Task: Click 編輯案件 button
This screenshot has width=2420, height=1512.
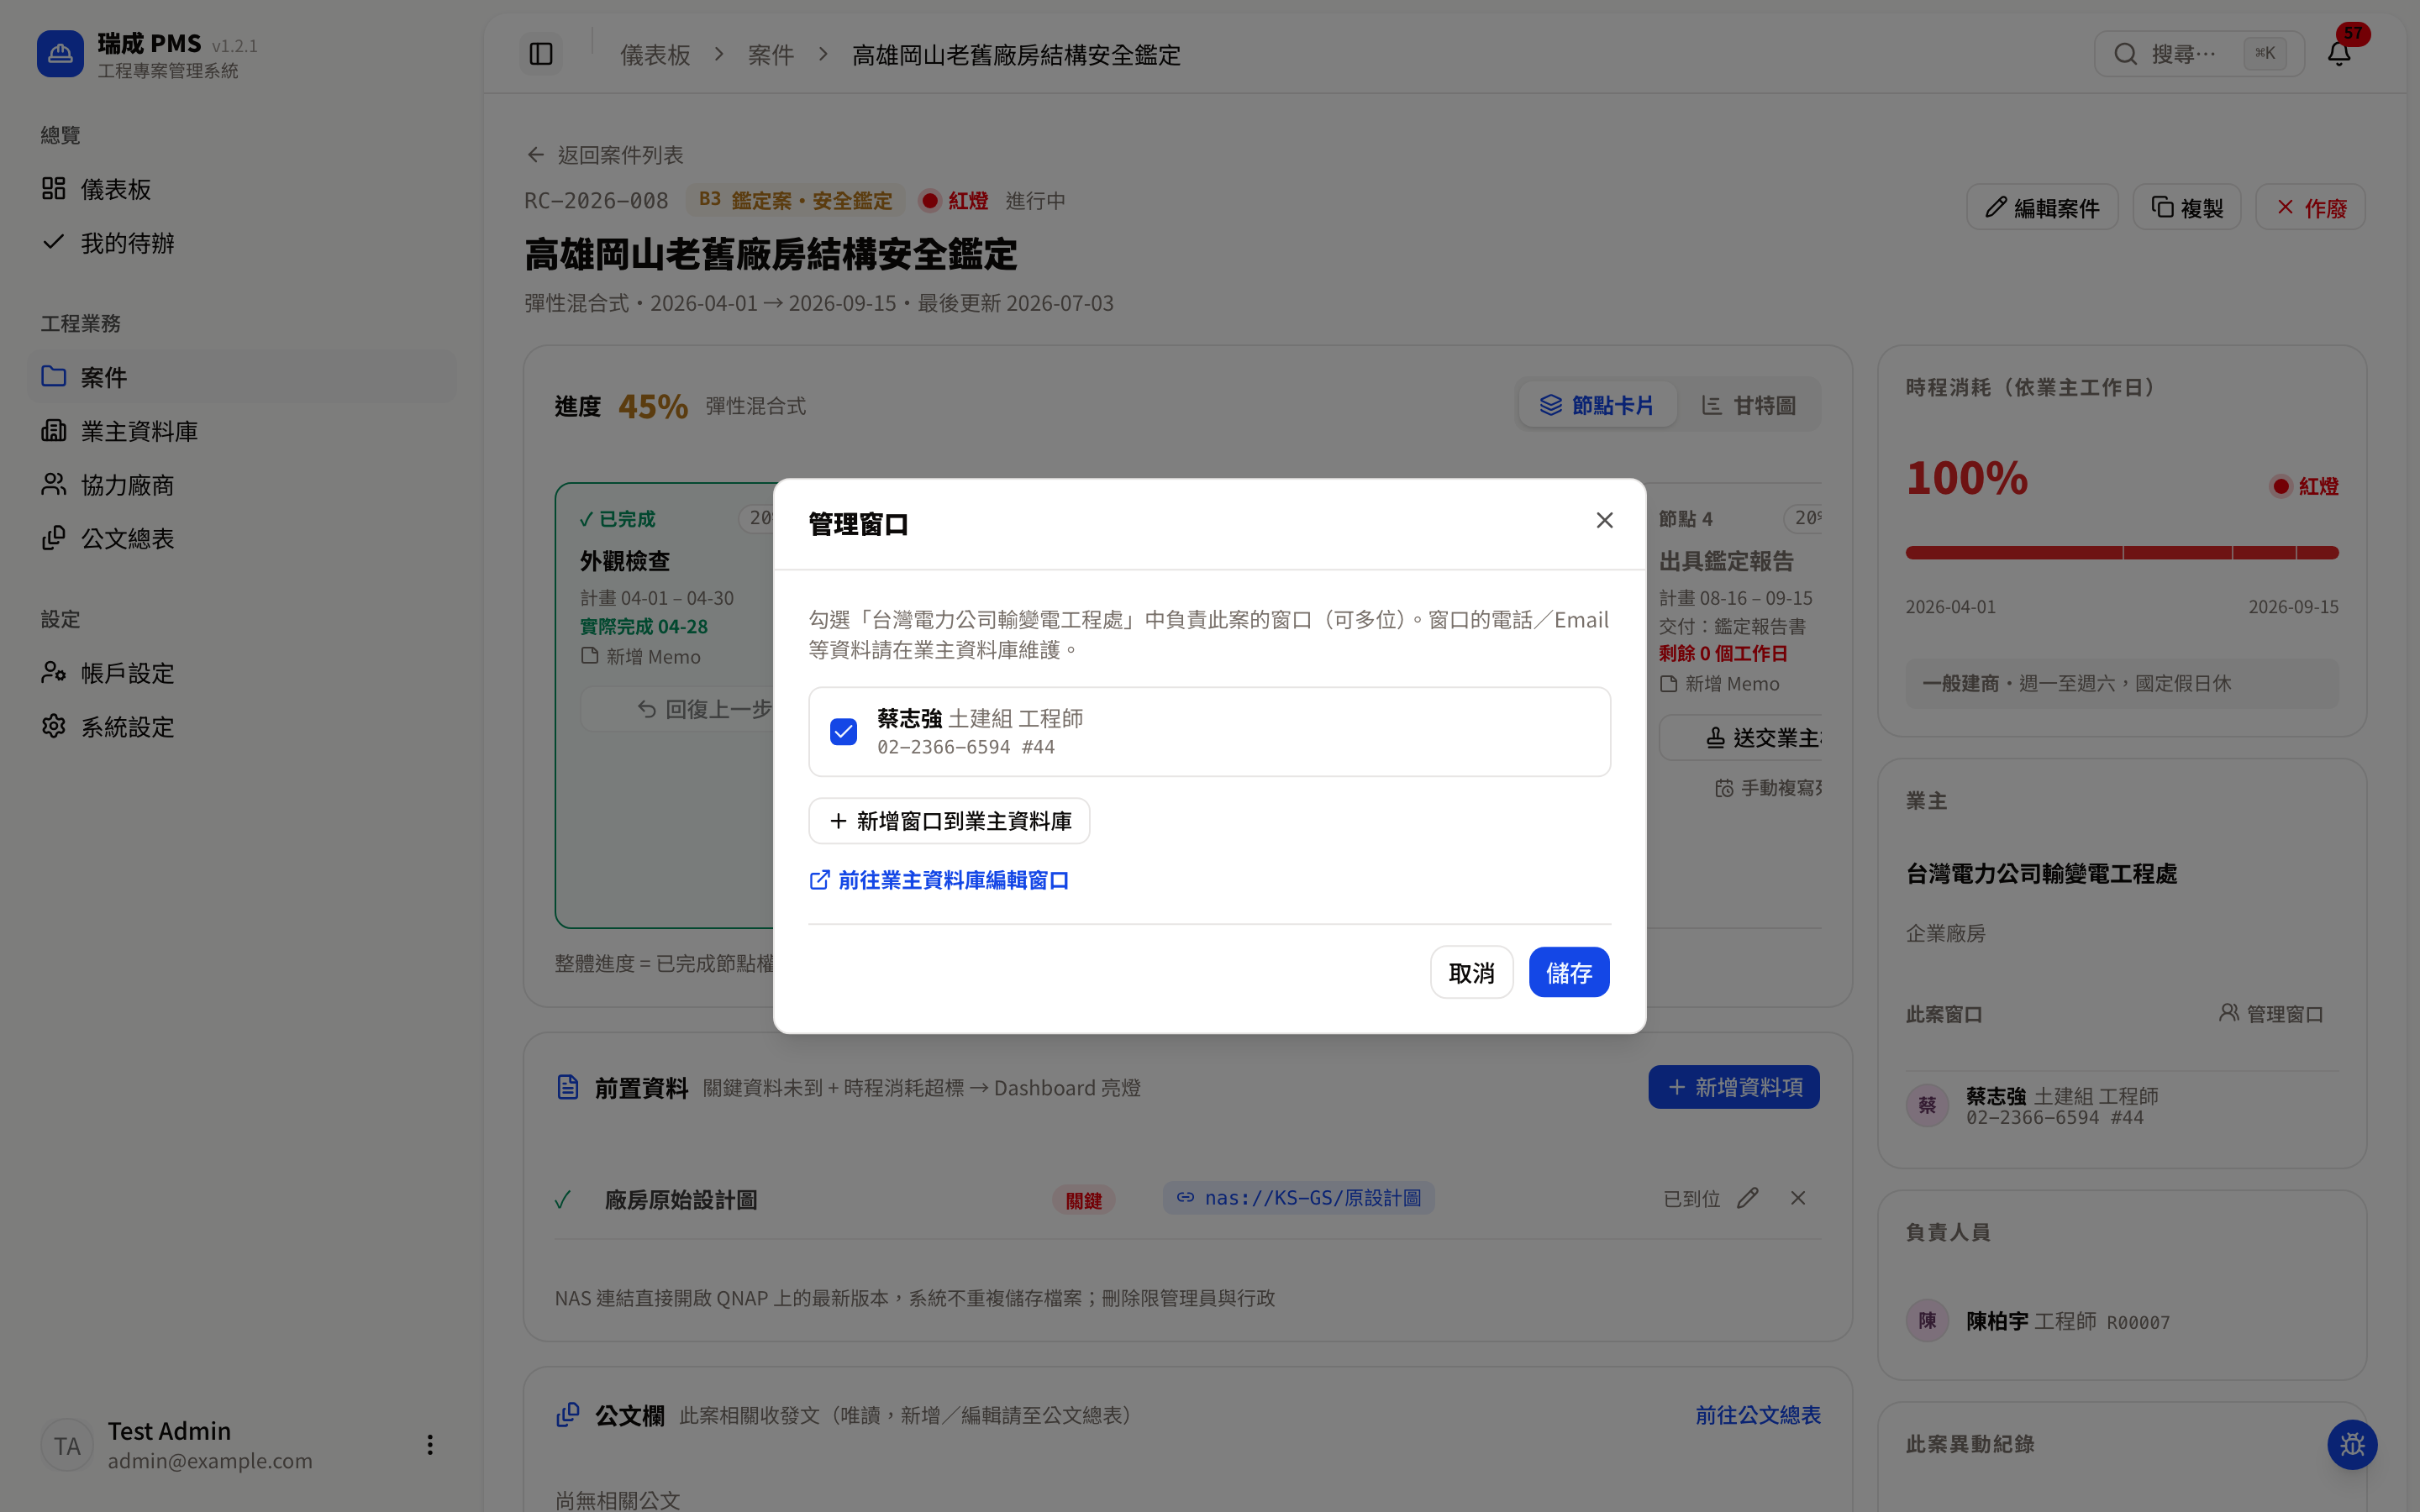Action: pyautogui.click(x=2042, y=207)
